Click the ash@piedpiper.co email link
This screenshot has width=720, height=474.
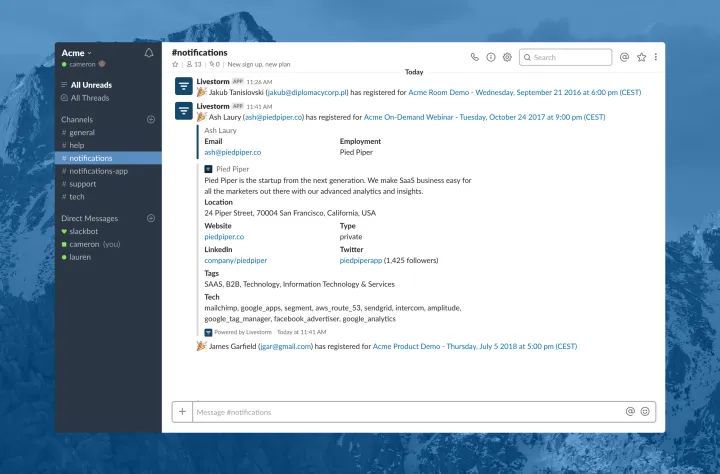[x=232, y=152]
